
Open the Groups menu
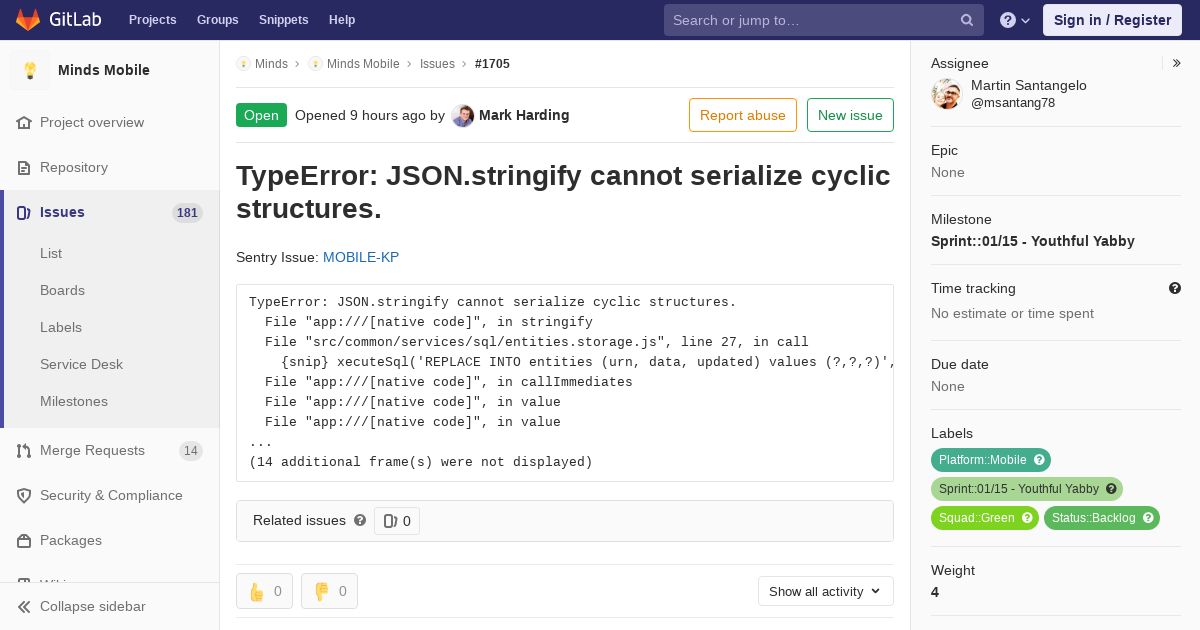[x=217, y=20]
